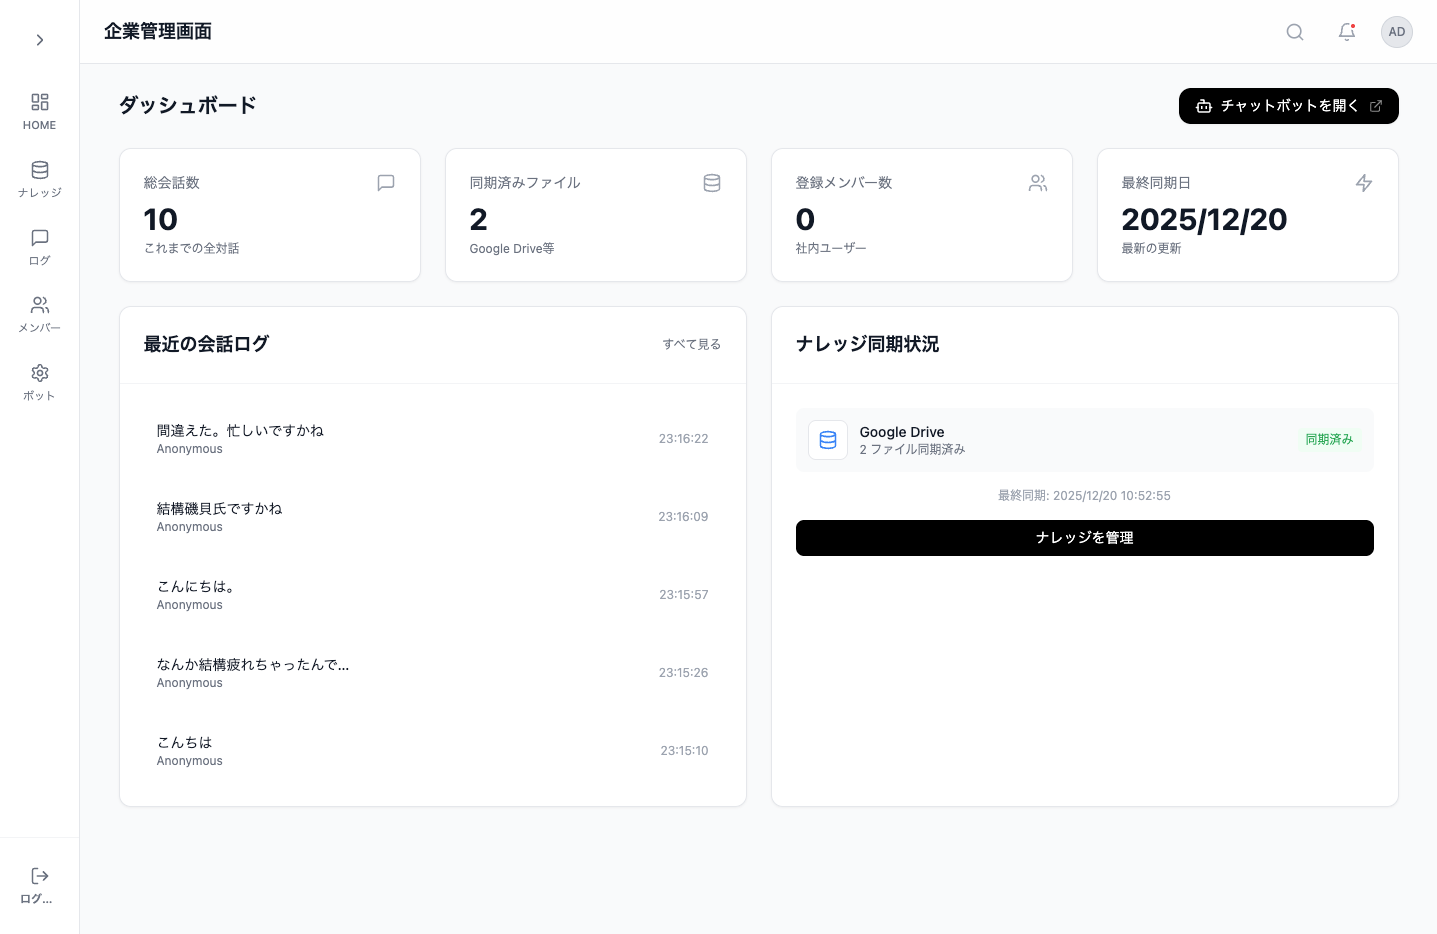Click the timestamp 23:15:26

click(x=684, y=673)
